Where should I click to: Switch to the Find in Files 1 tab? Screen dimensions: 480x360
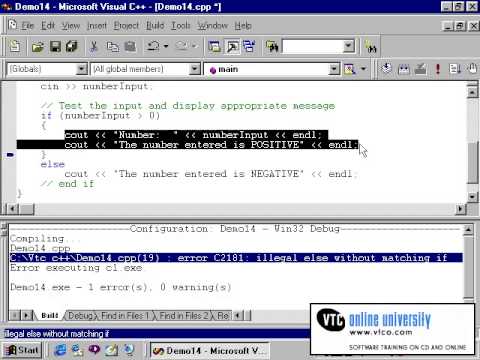pyautogui.click(x=125, y=315)
